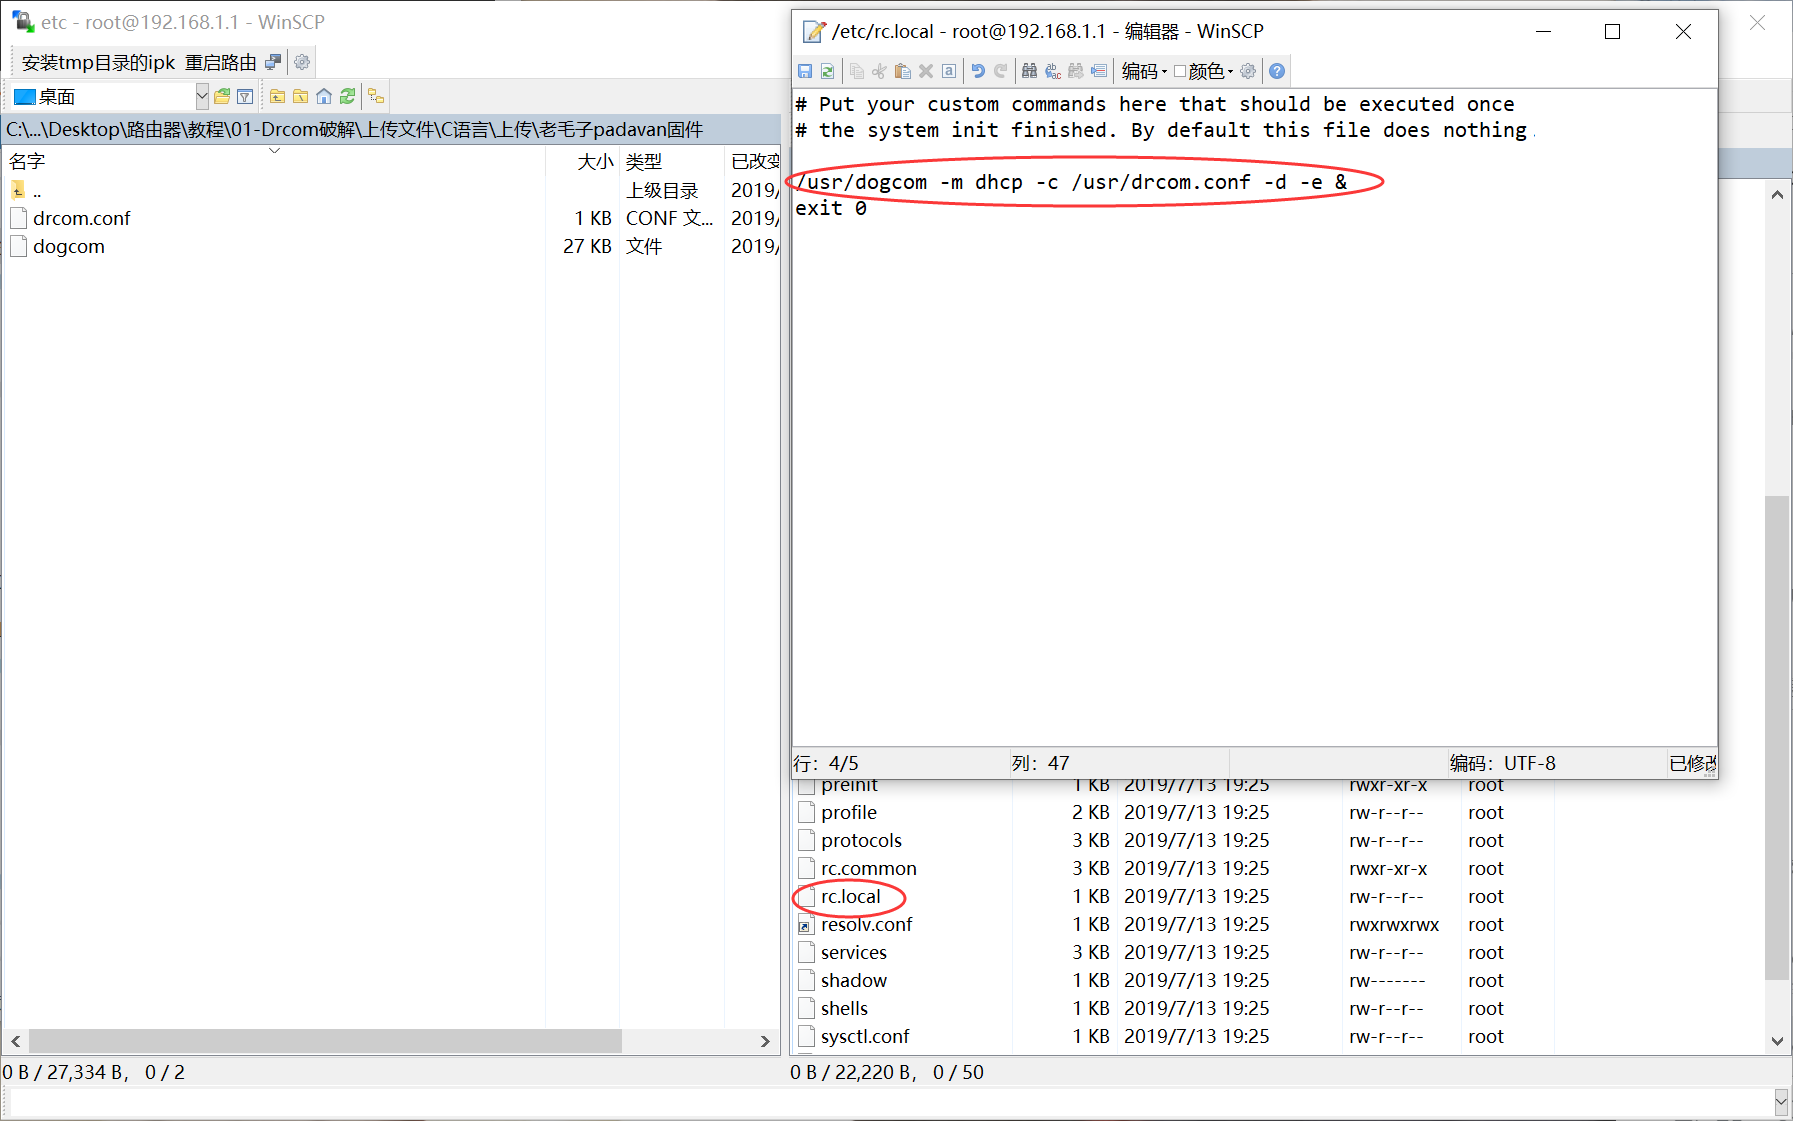Click the local panel scroll-left arrow
This screenshot has width=1793, height=1121.
coord(16,1041)
